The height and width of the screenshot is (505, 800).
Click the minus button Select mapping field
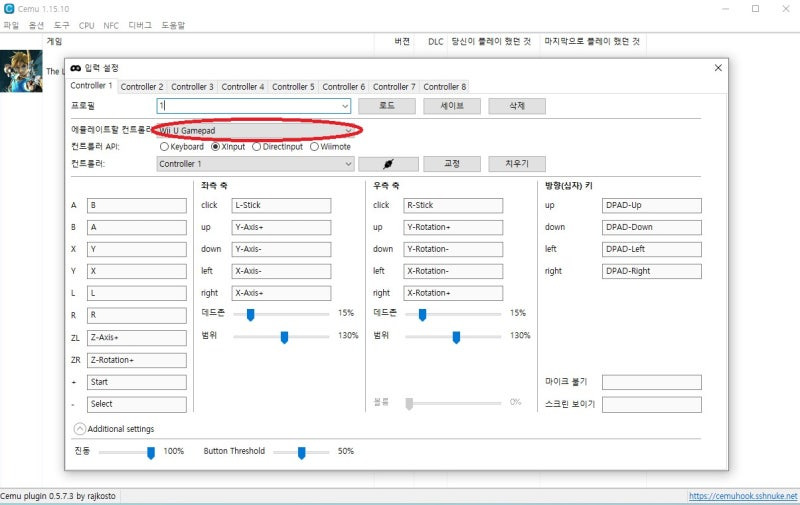click(137, 404)
